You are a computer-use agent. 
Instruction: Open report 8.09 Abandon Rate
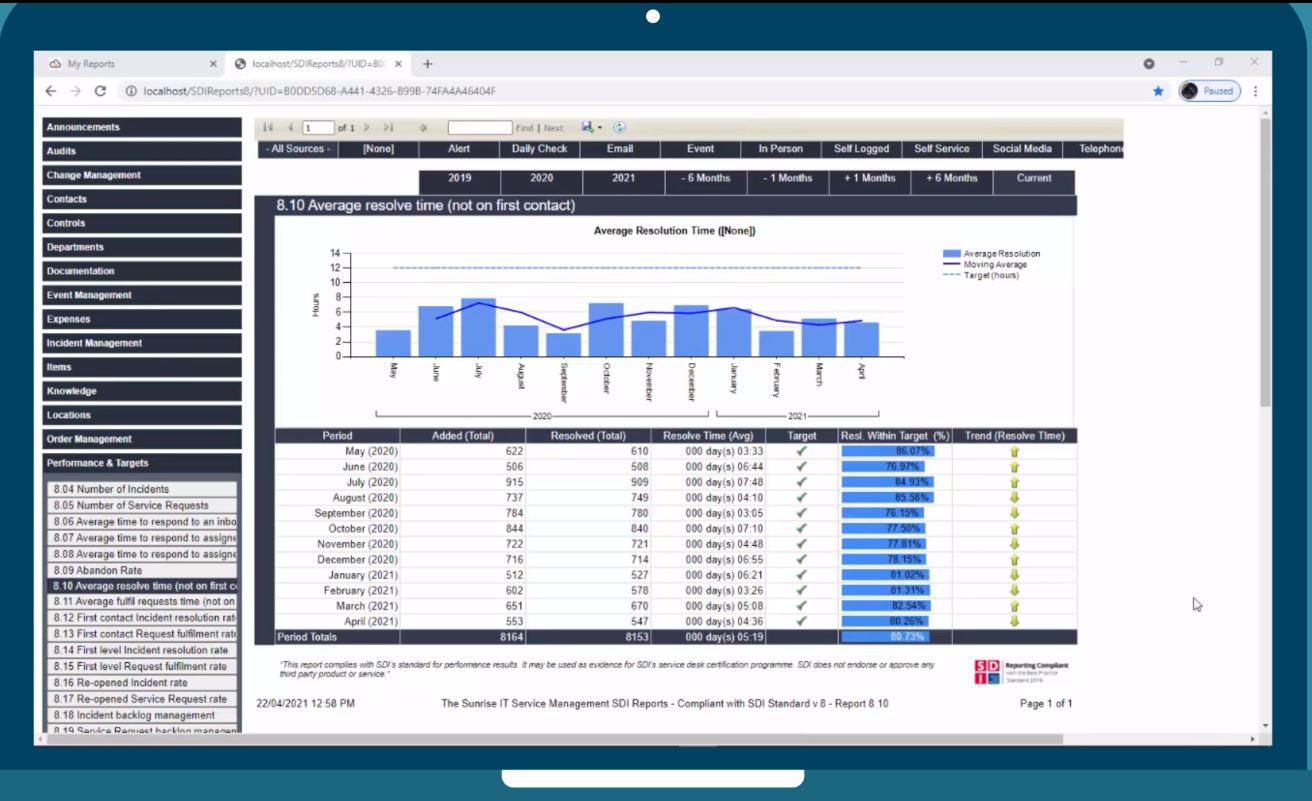pos(143,570)
